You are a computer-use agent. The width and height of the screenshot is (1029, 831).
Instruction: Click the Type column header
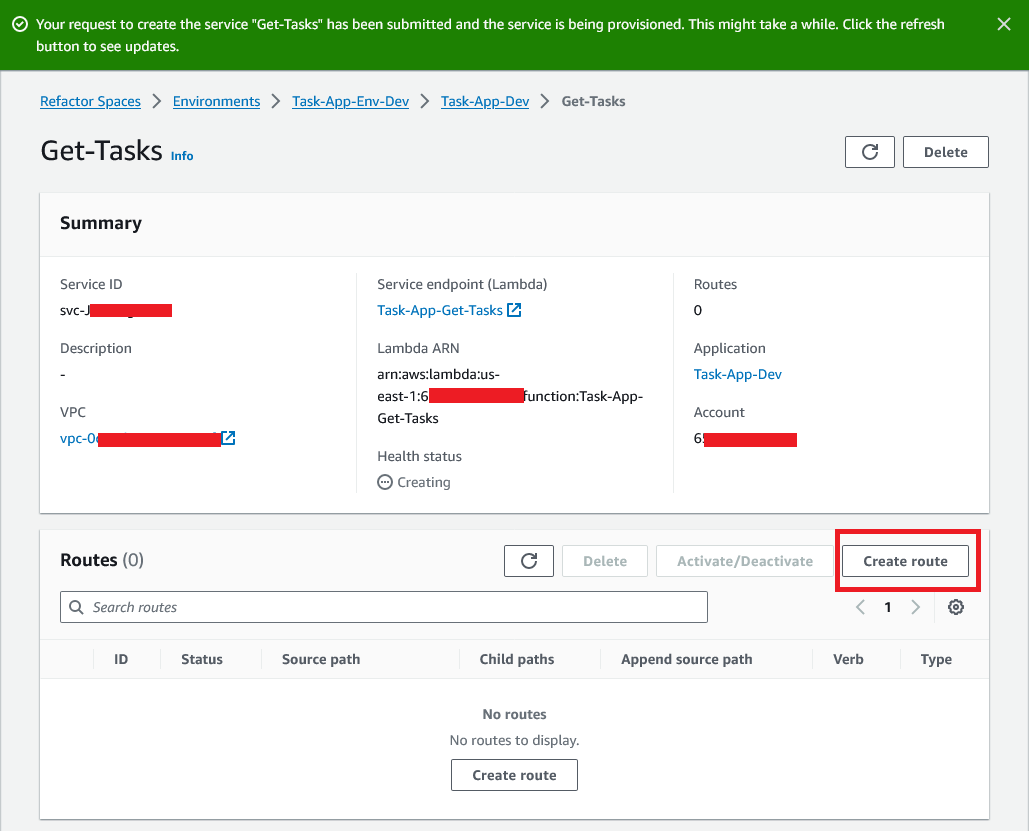(x=936, y=659)
